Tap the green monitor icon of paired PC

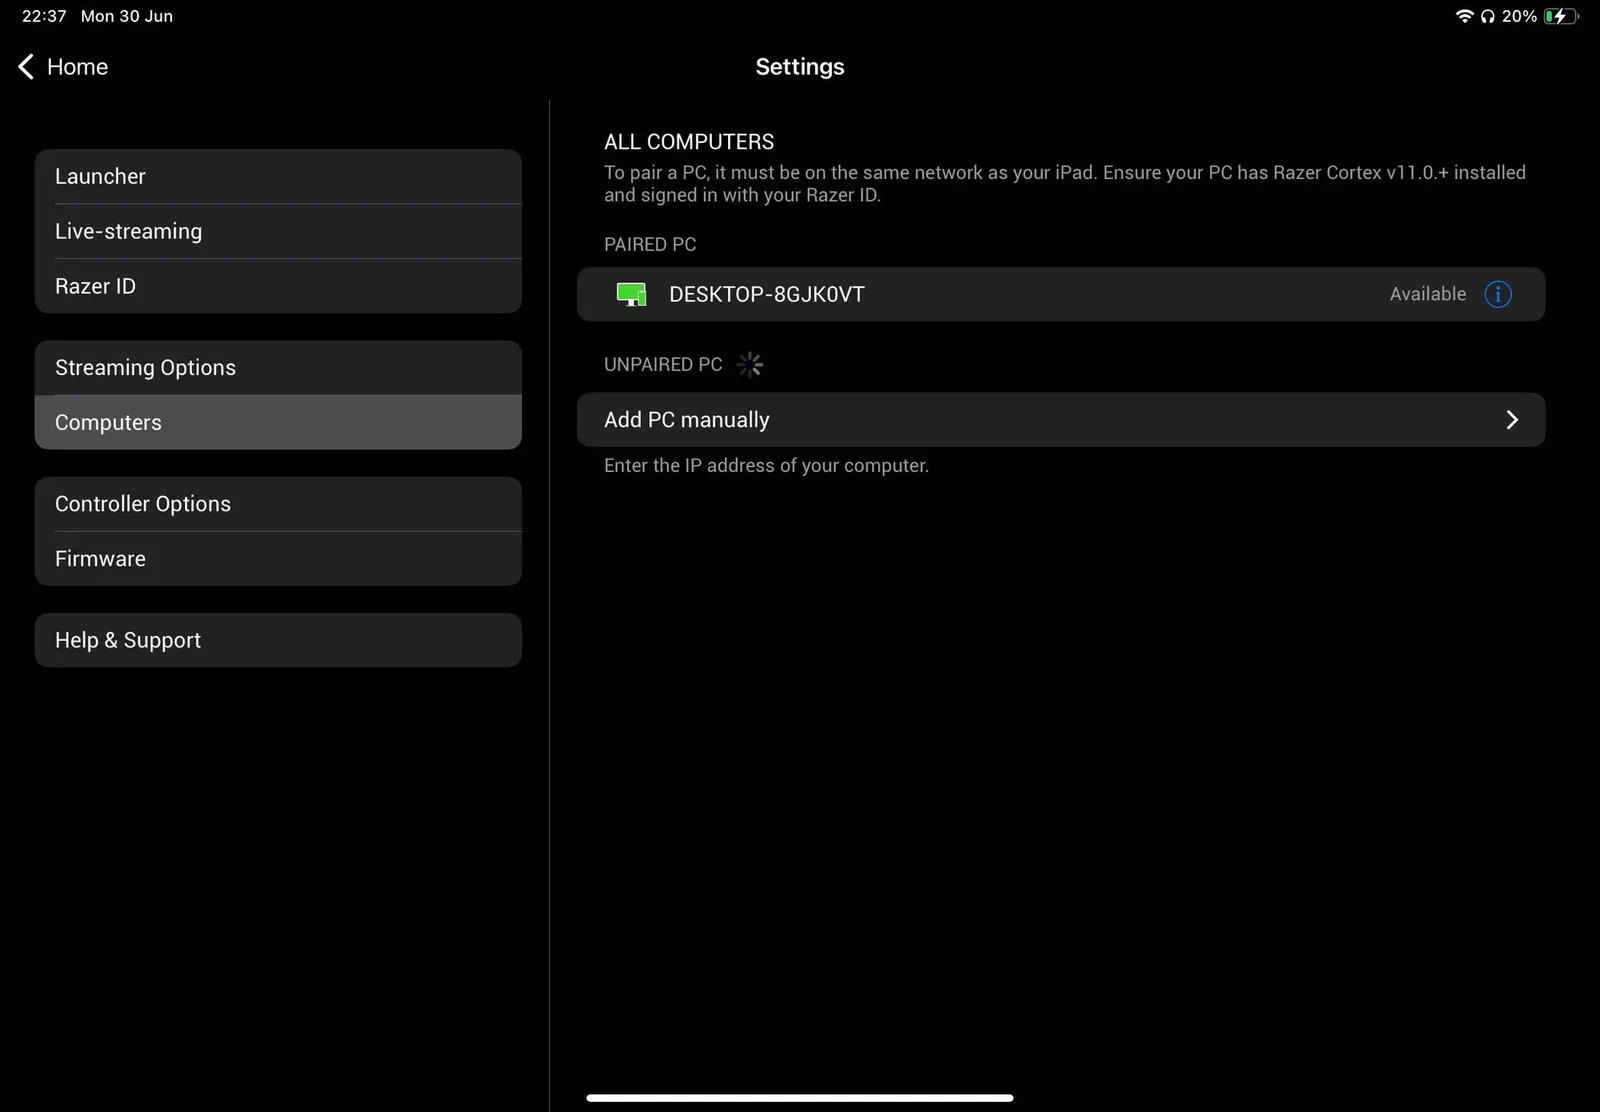pos(631,294)
